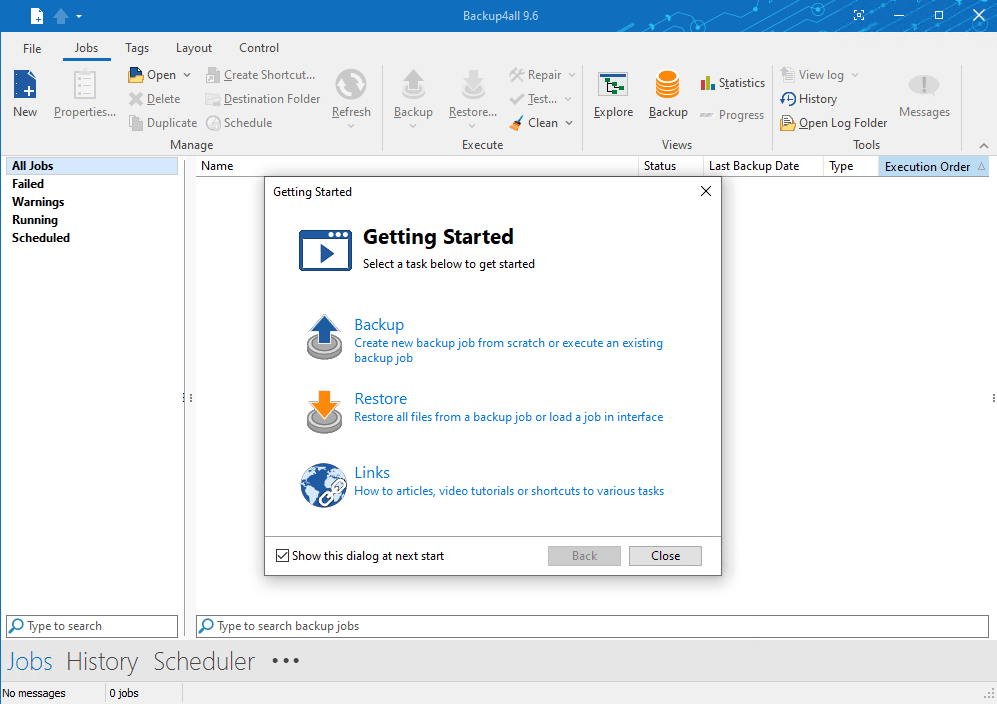
Task: Select Failed jobs filter
Action: point(28,184)
